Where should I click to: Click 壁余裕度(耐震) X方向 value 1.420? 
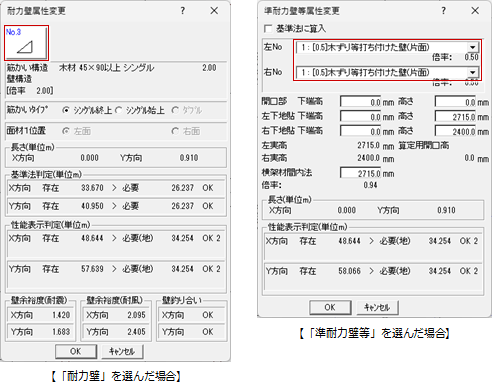tap(61, 315)
